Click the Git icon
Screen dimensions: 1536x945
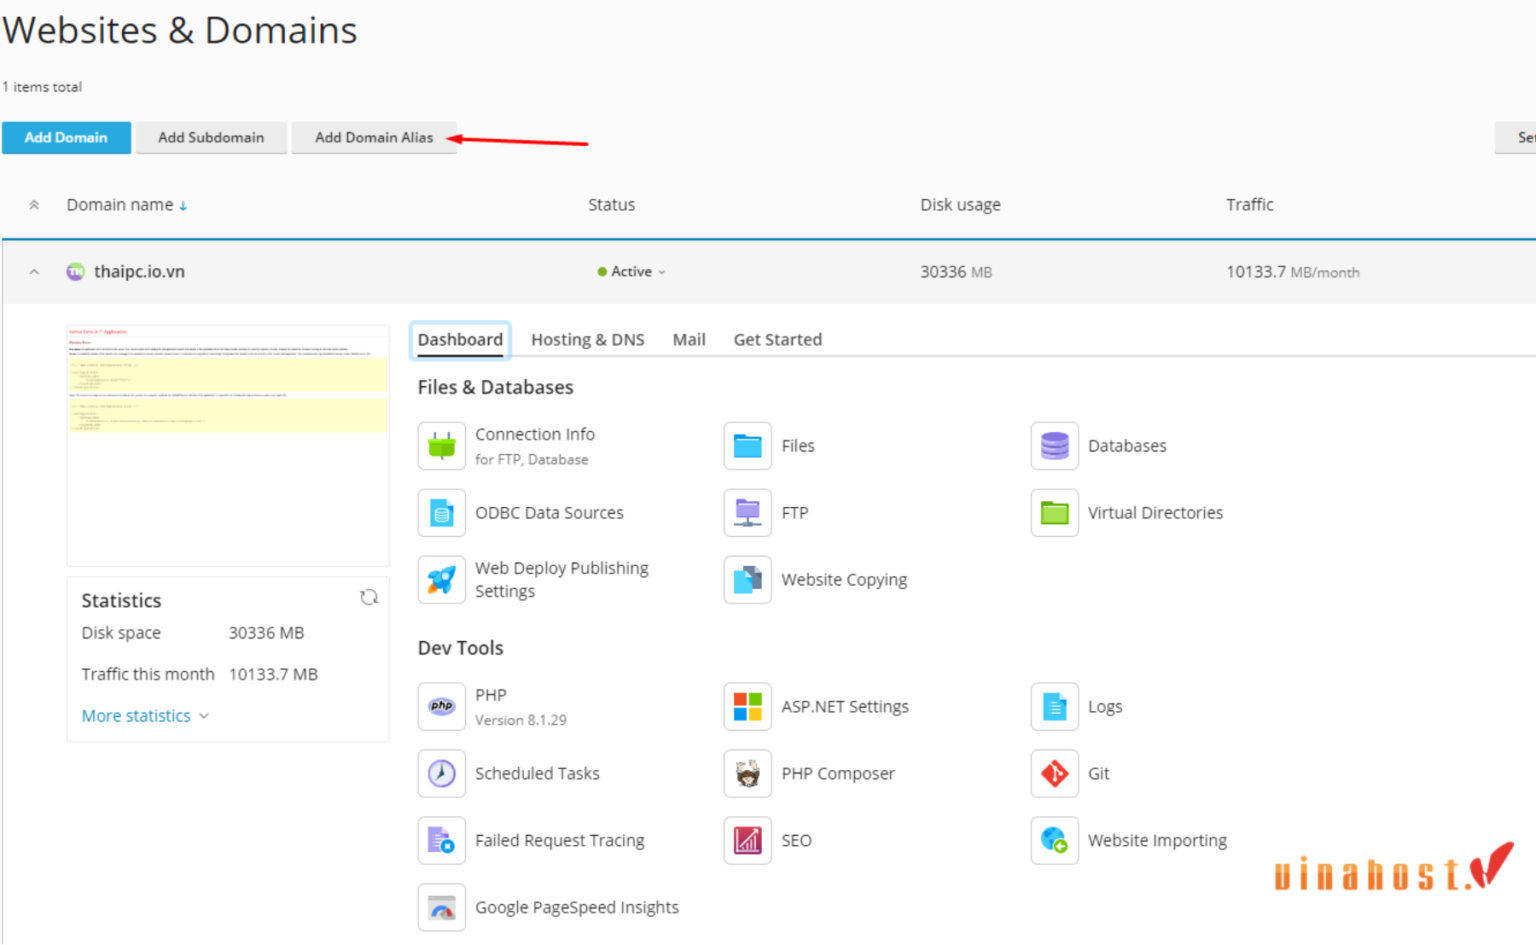(1054, 774)
